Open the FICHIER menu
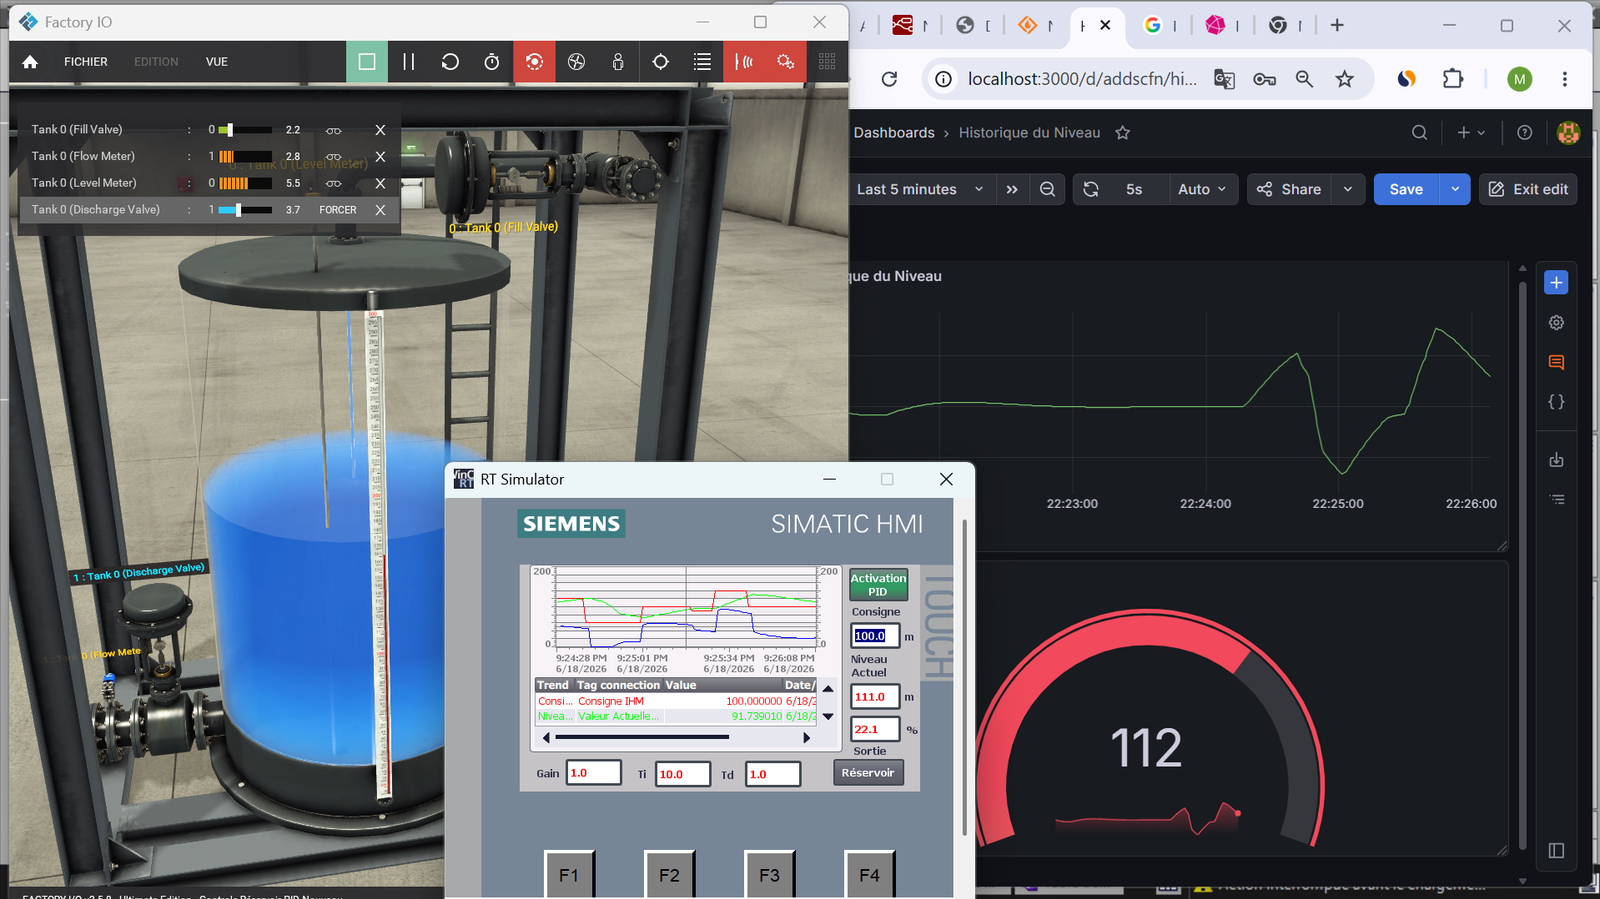The image size is (1600, 899). click(86, 62)
